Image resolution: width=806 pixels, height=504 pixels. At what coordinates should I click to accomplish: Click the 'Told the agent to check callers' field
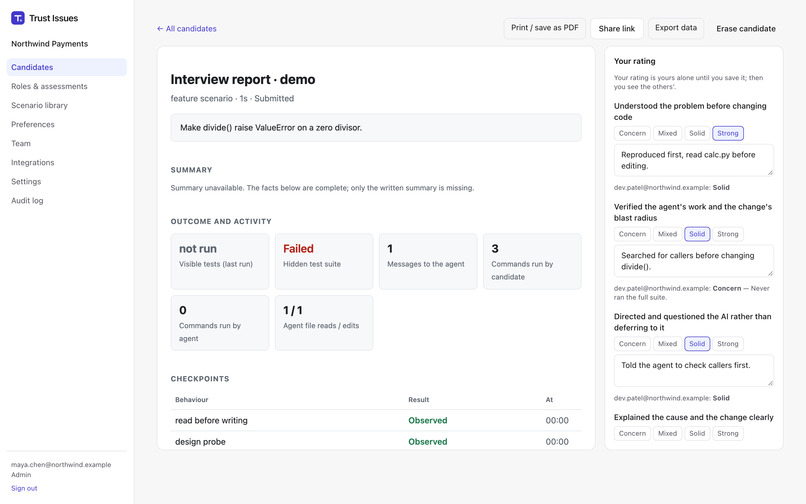tap(693, 371)
